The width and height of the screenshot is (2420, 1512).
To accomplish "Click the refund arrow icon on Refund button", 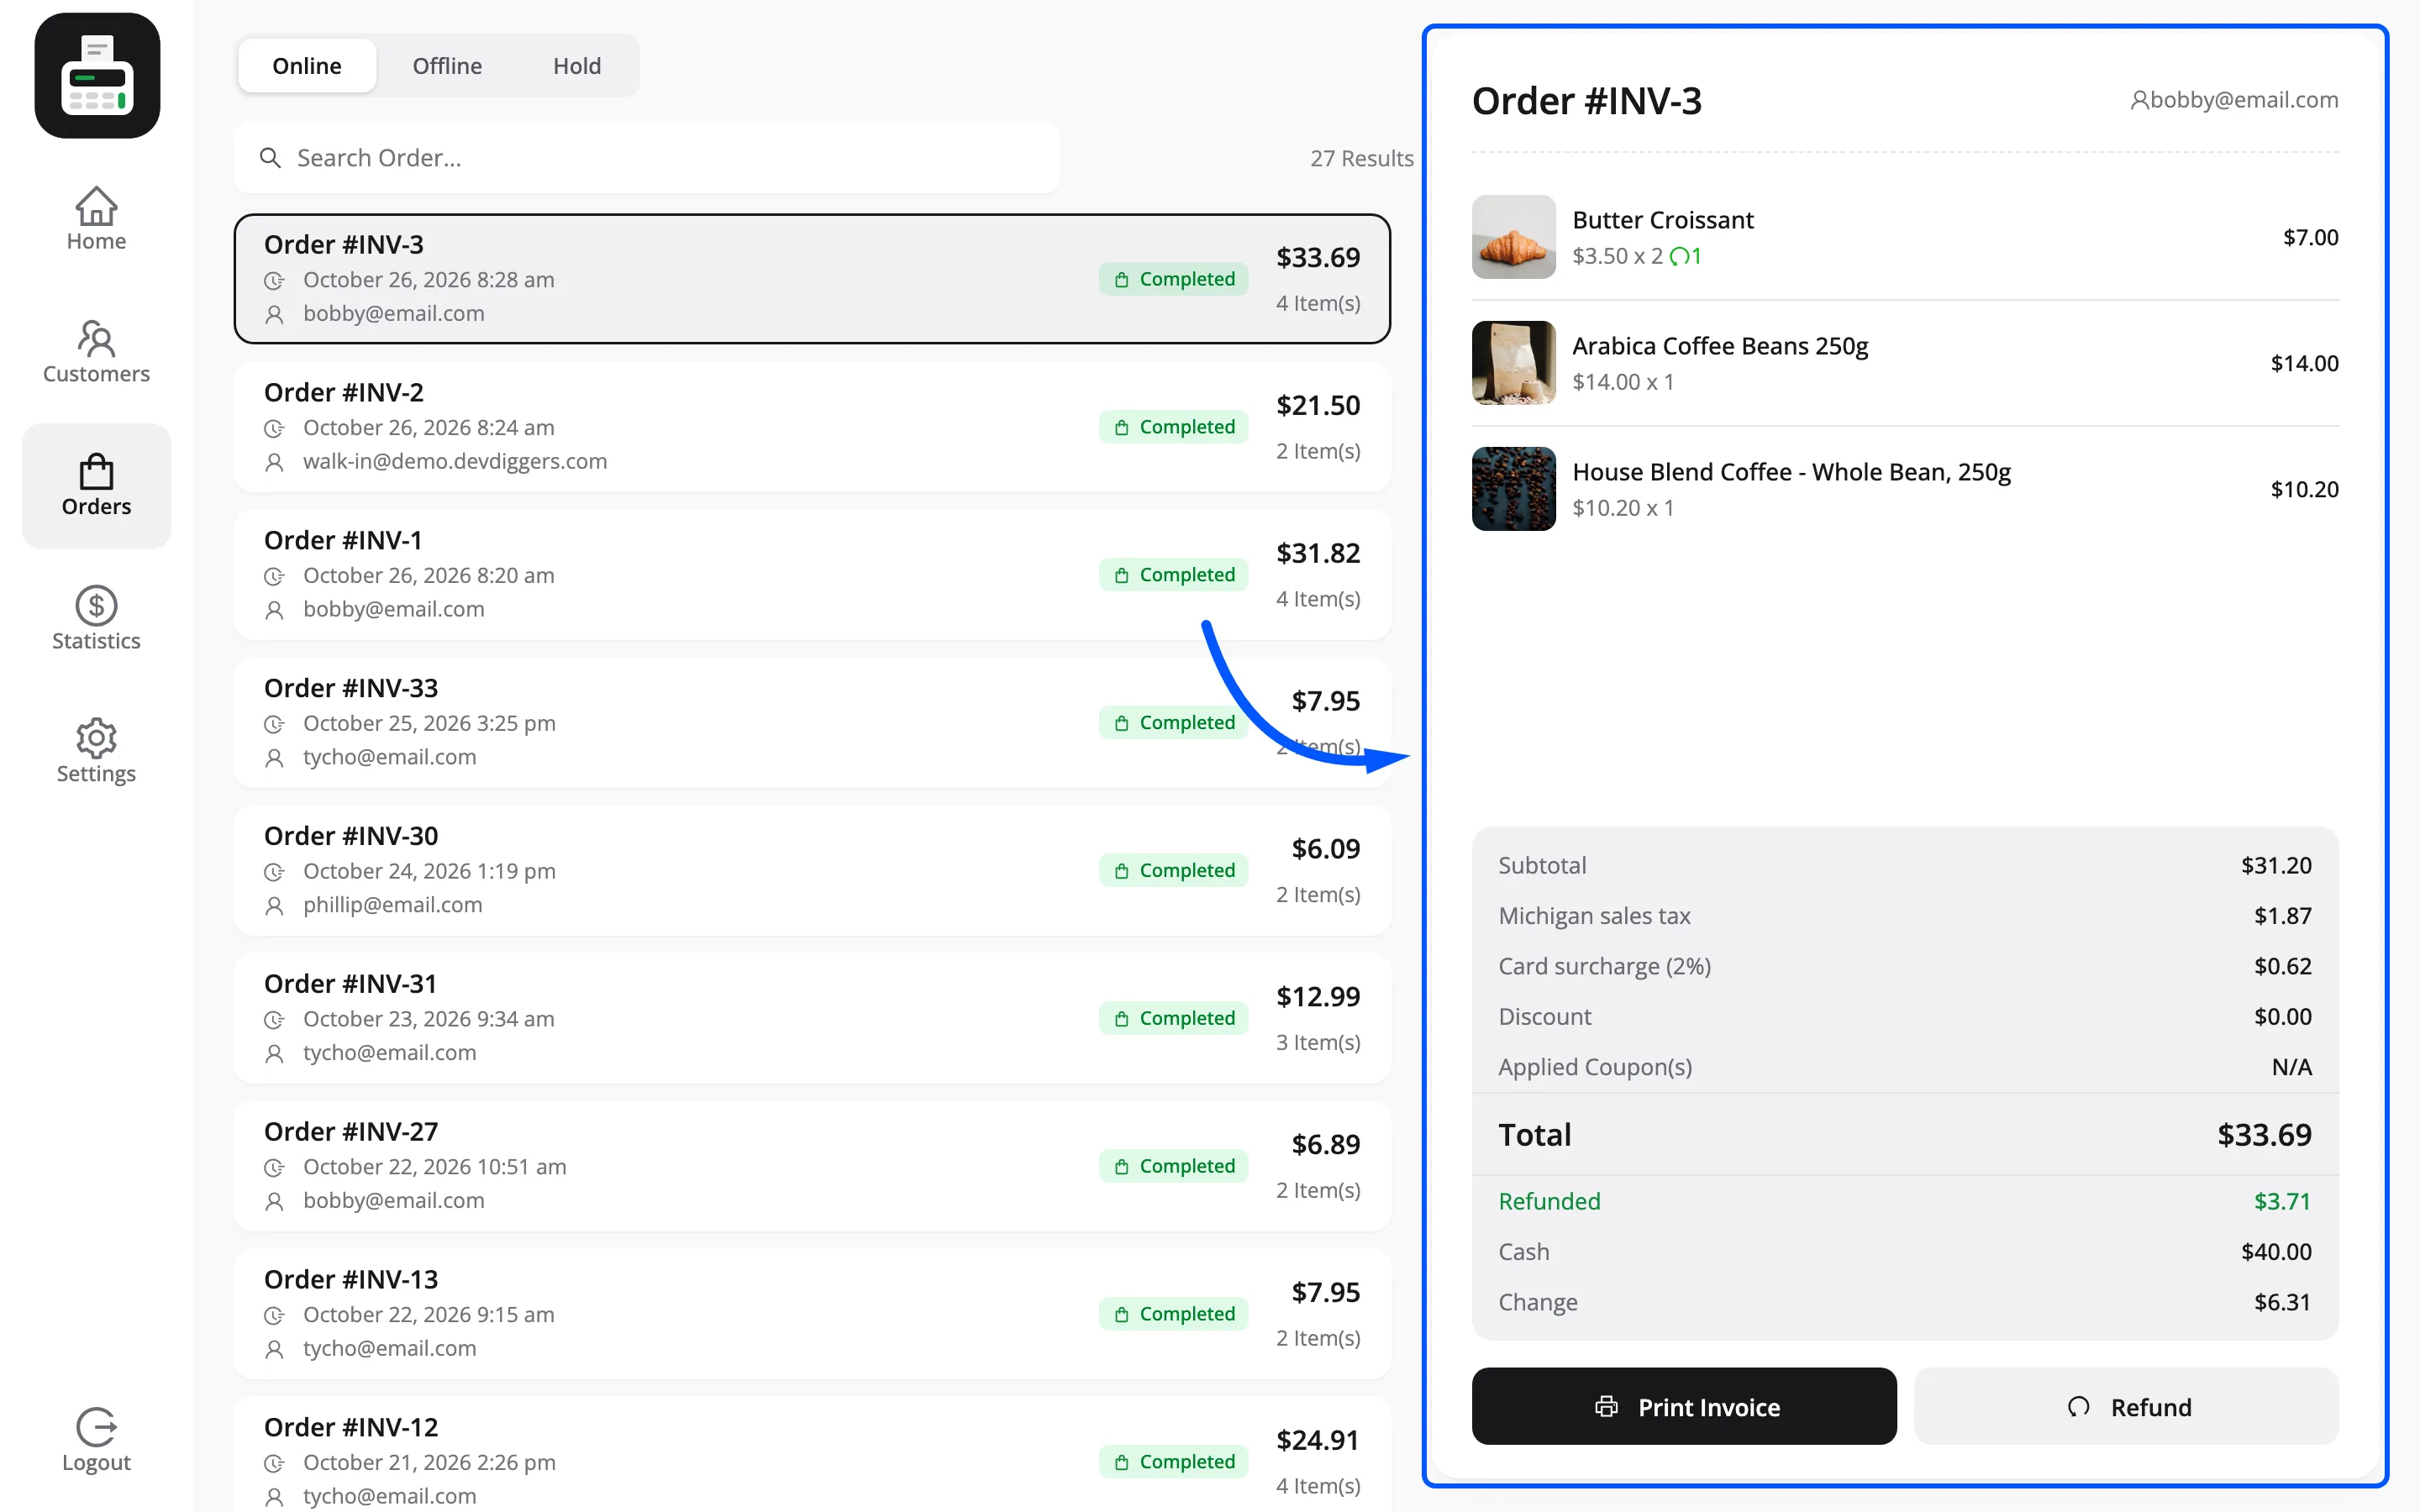I will 2079,1407.
